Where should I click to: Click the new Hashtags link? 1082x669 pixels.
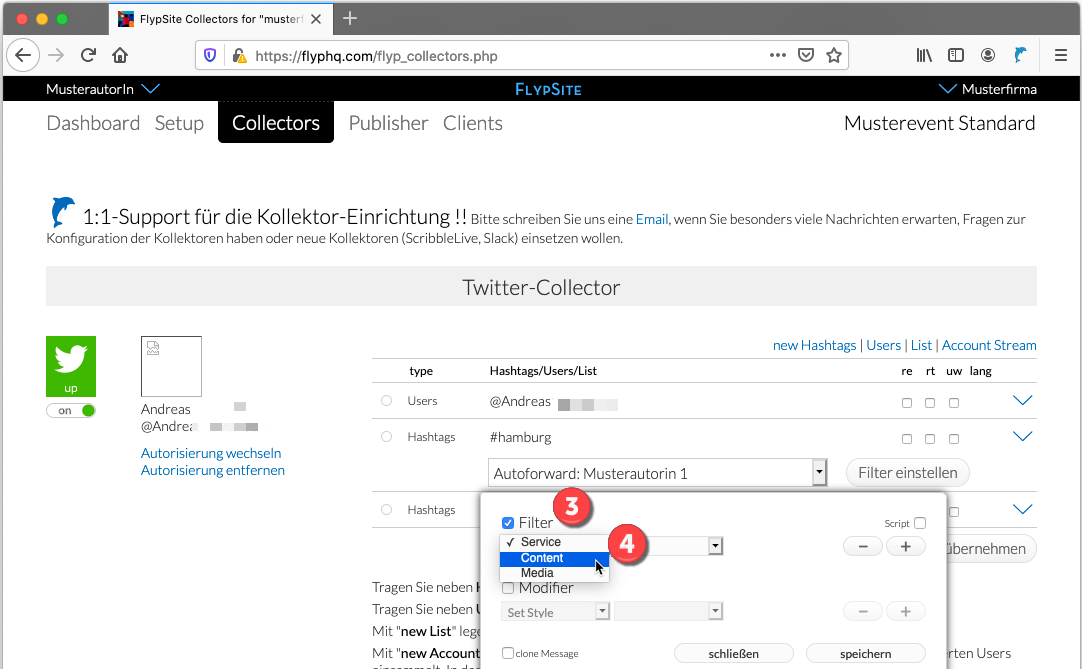click(x=814, y=345)
